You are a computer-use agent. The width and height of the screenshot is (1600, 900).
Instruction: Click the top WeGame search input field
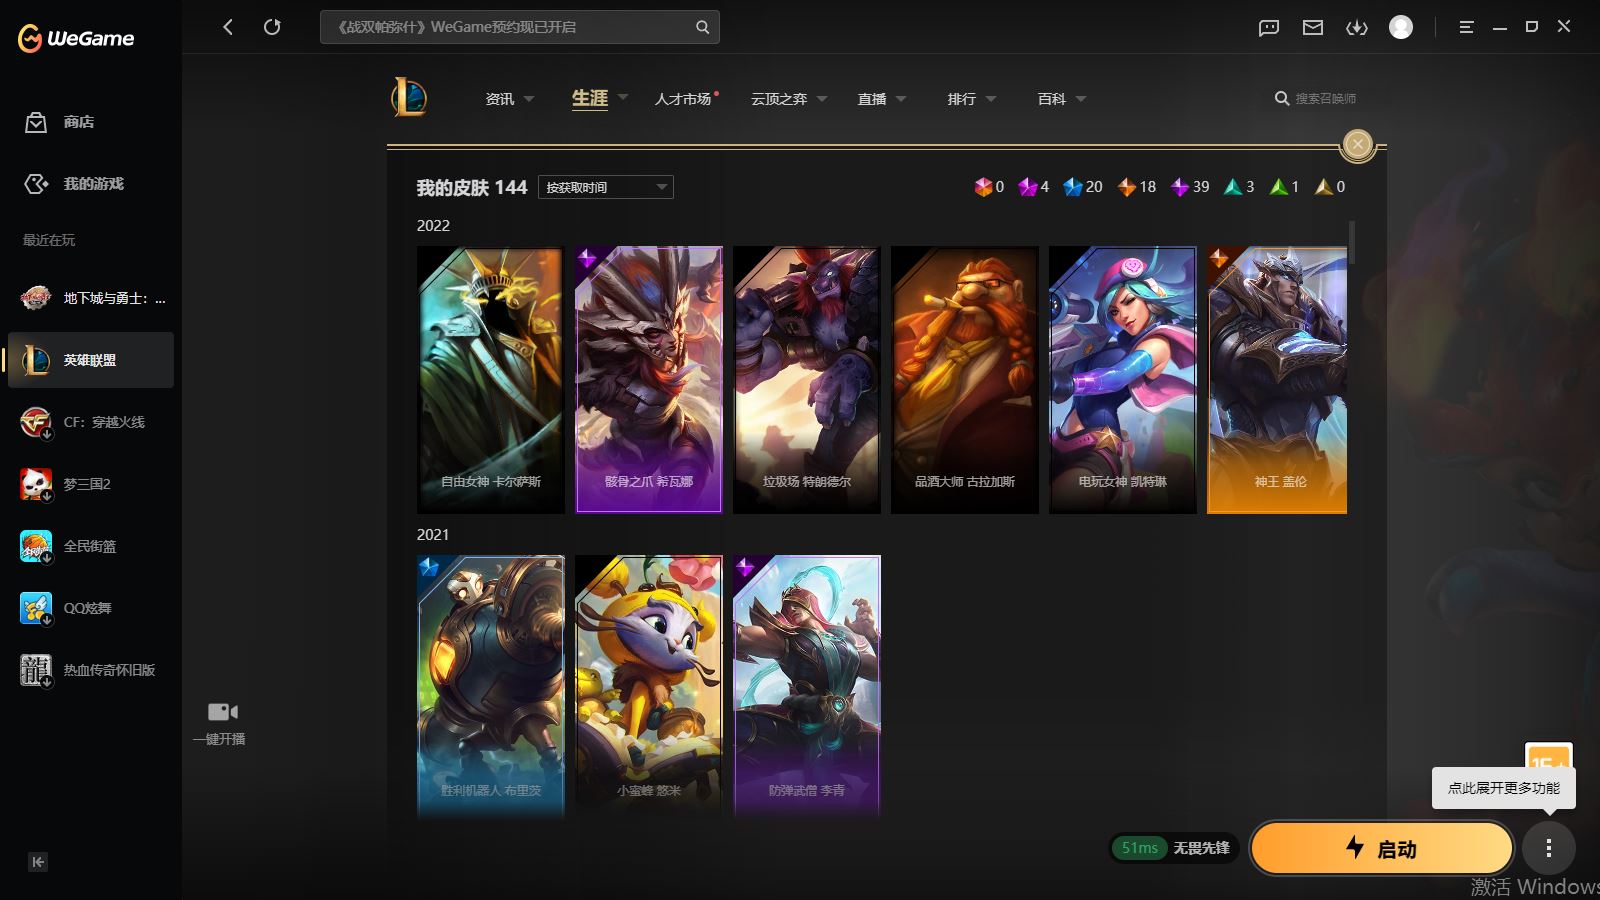520,27
